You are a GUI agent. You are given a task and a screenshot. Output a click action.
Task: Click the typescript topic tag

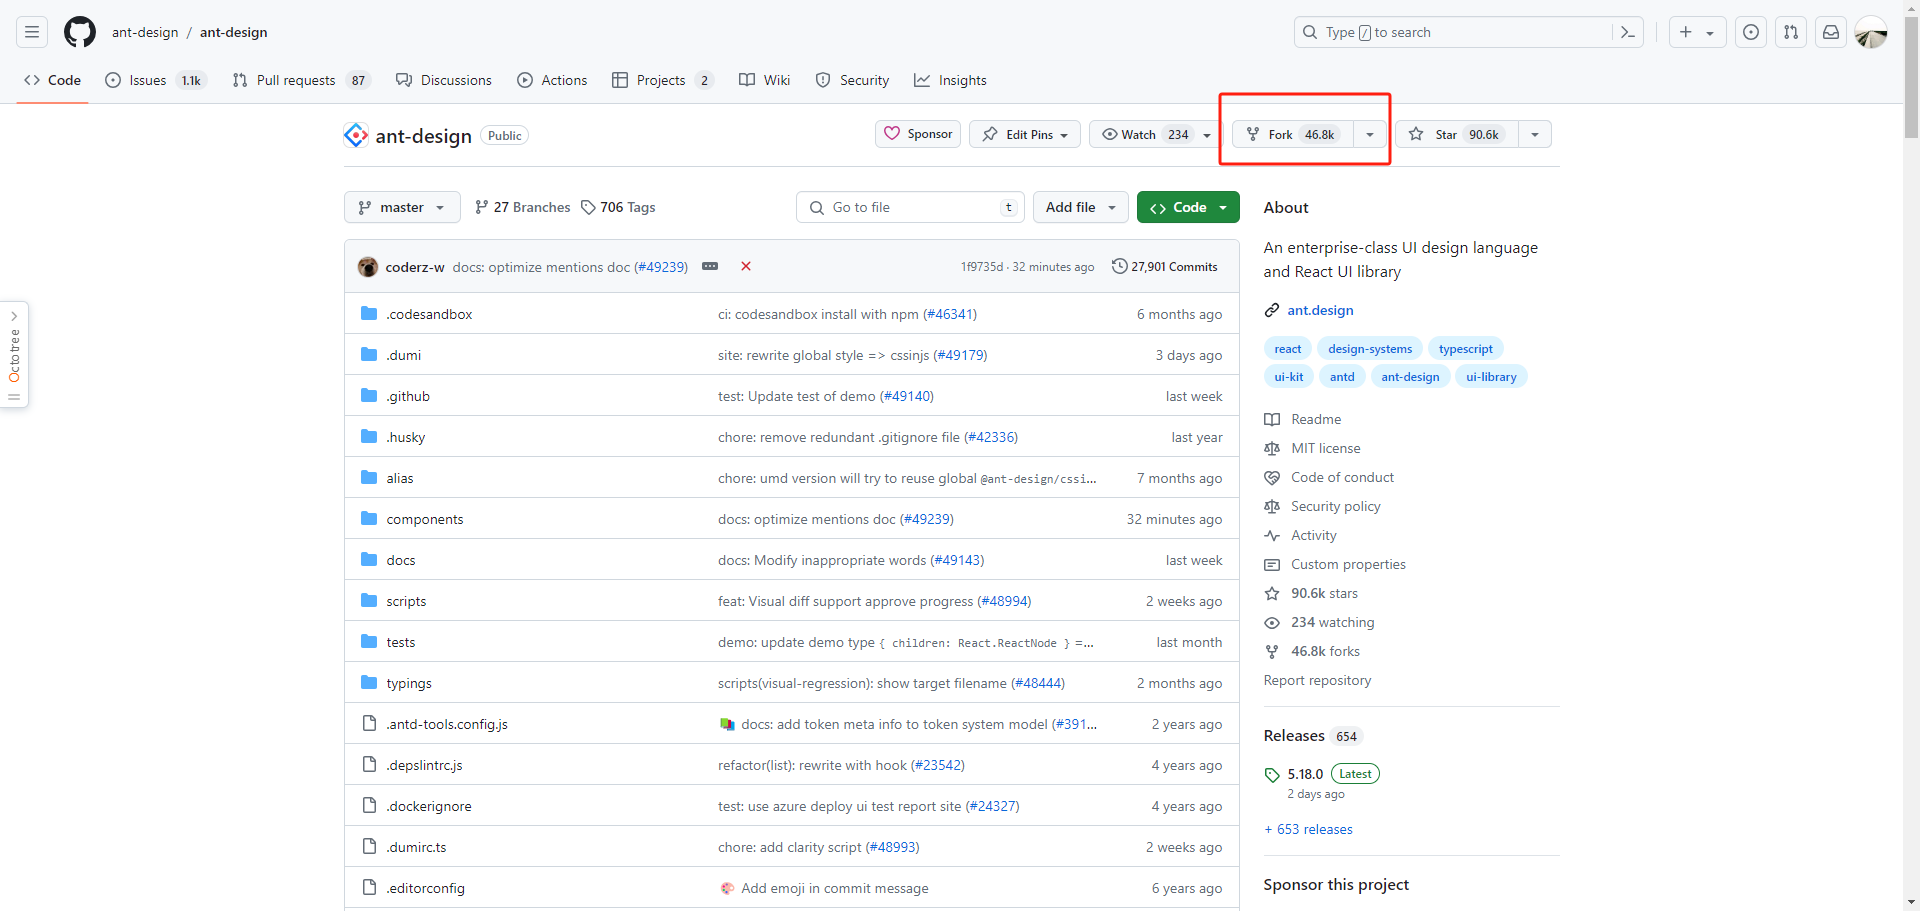[x=1465, y=349]
